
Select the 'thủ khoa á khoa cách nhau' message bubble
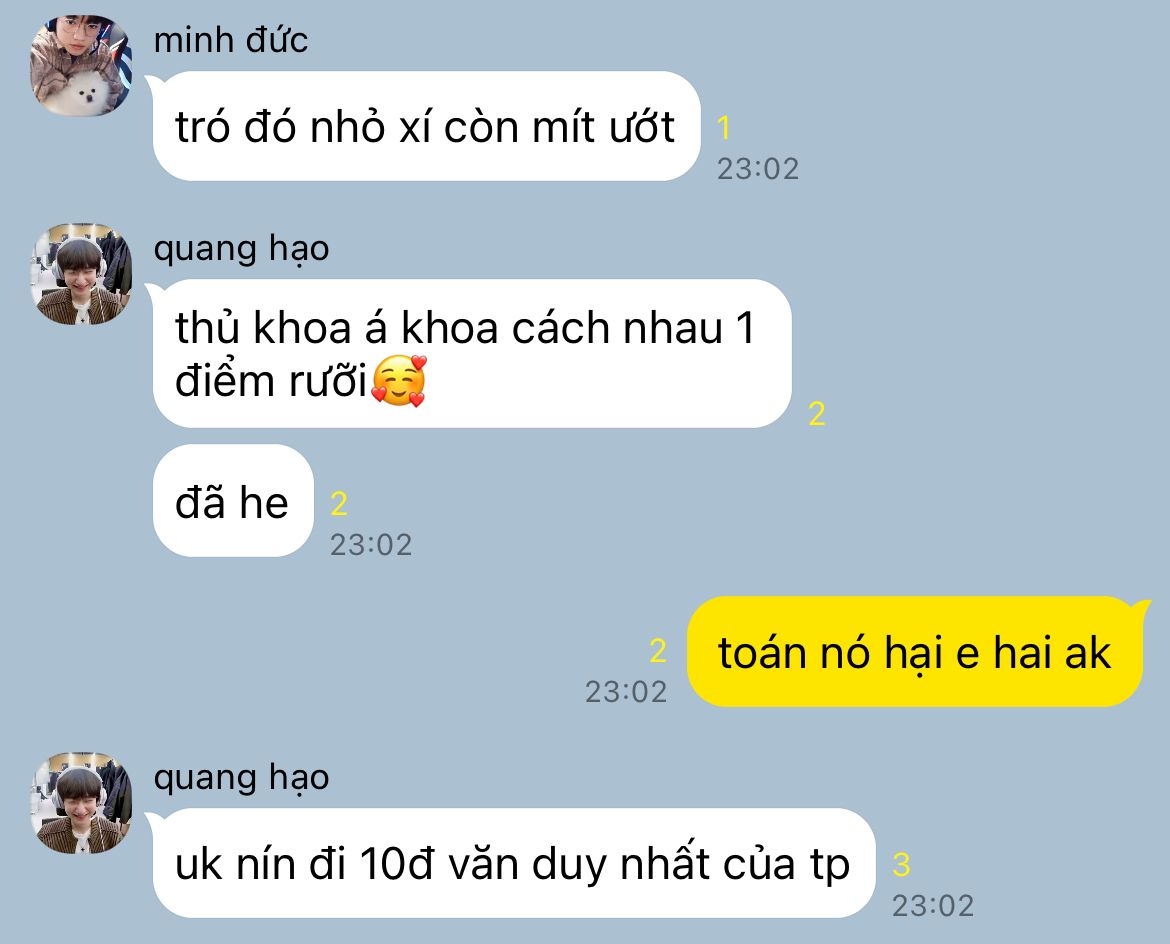(472, 354)
